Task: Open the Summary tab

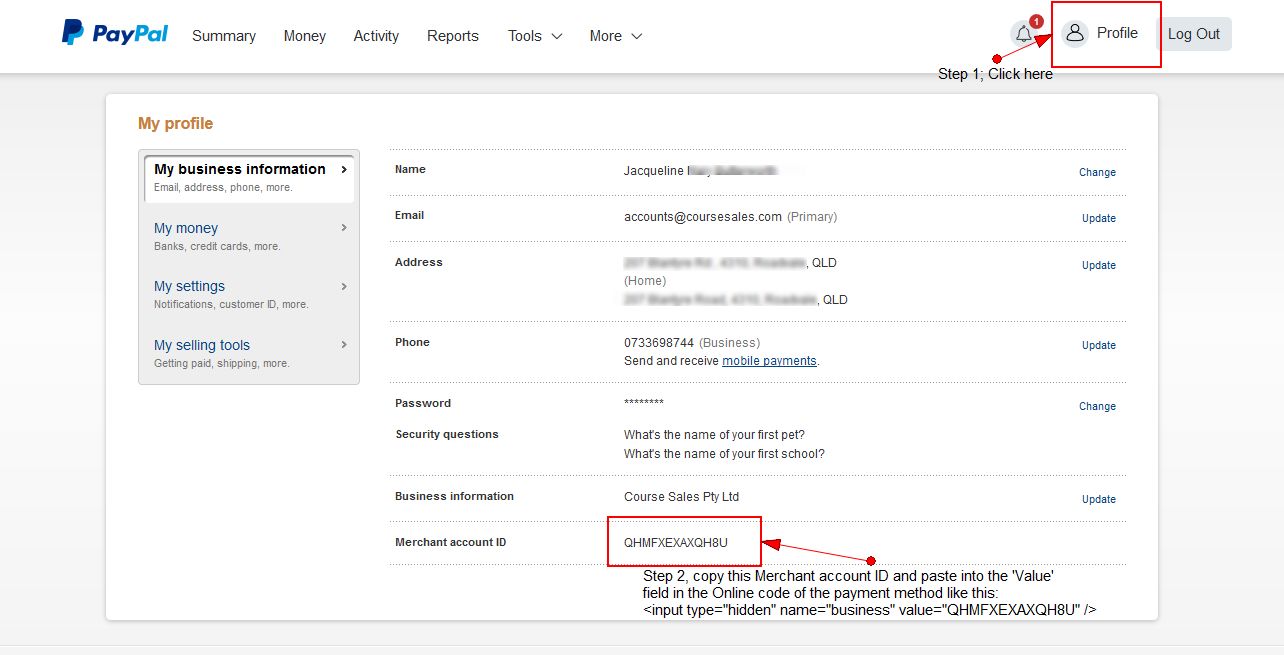Action: (224, 36)
